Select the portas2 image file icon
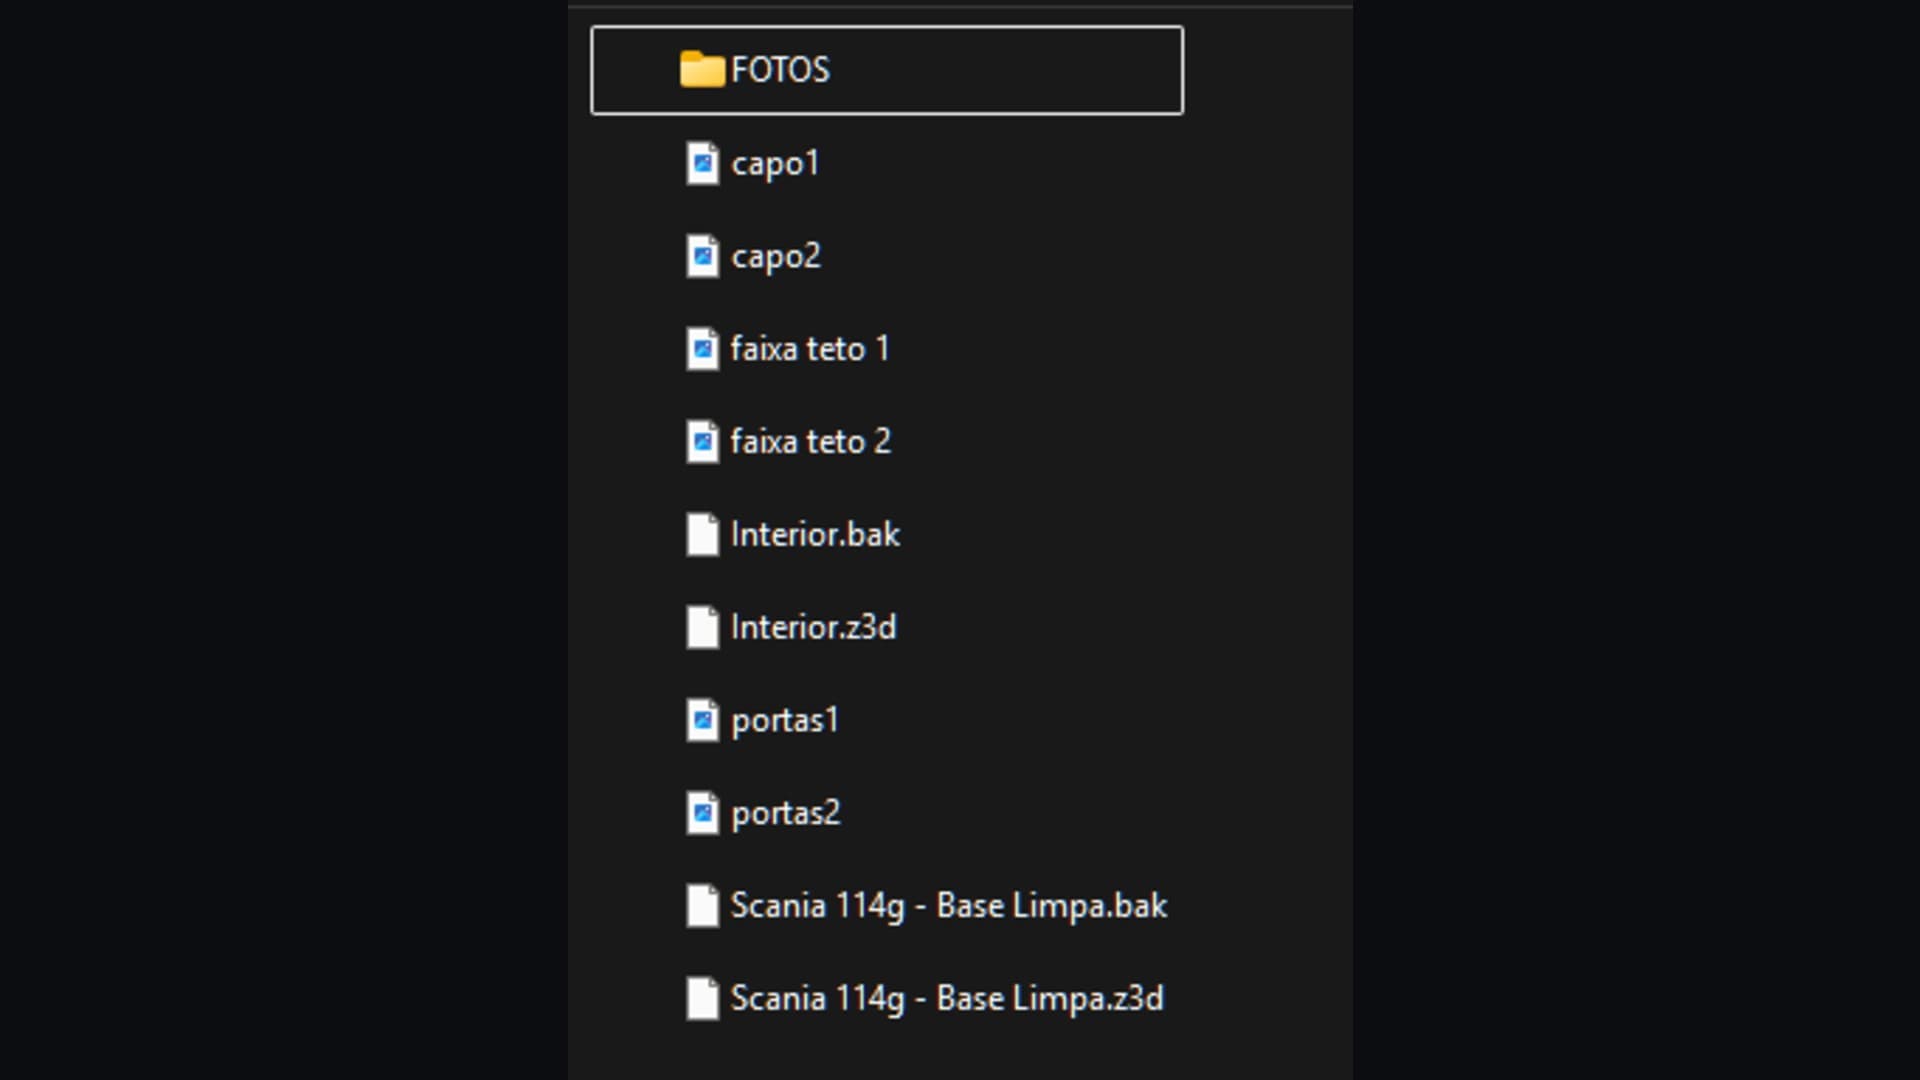 (702, 813)
